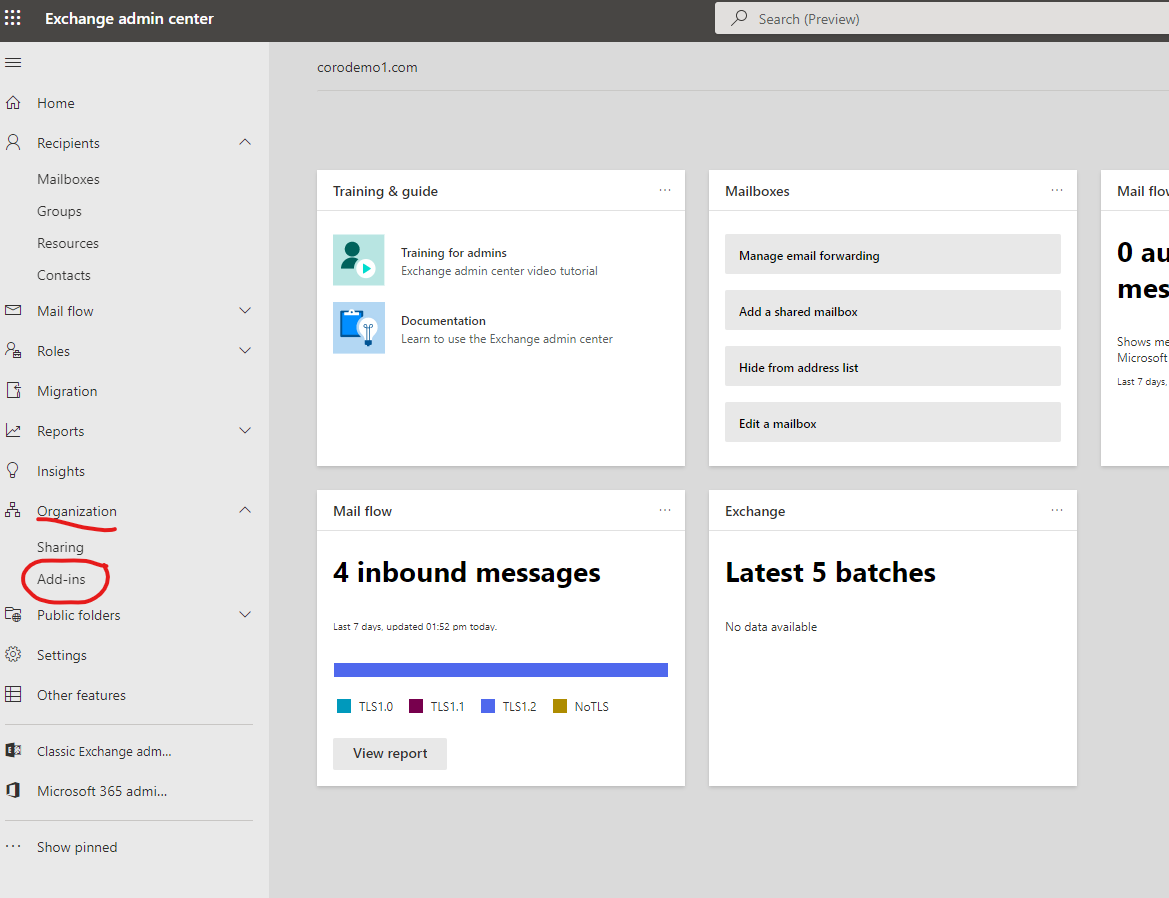
Task: Open Sharing under Organization
Action: point(60,547)
